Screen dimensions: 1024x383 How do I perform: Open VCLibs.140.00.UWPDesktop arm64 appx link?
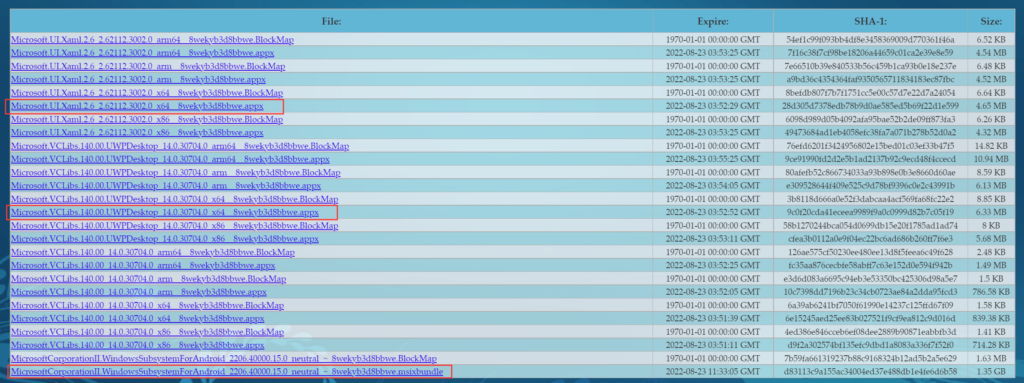[x=170, y=159]
